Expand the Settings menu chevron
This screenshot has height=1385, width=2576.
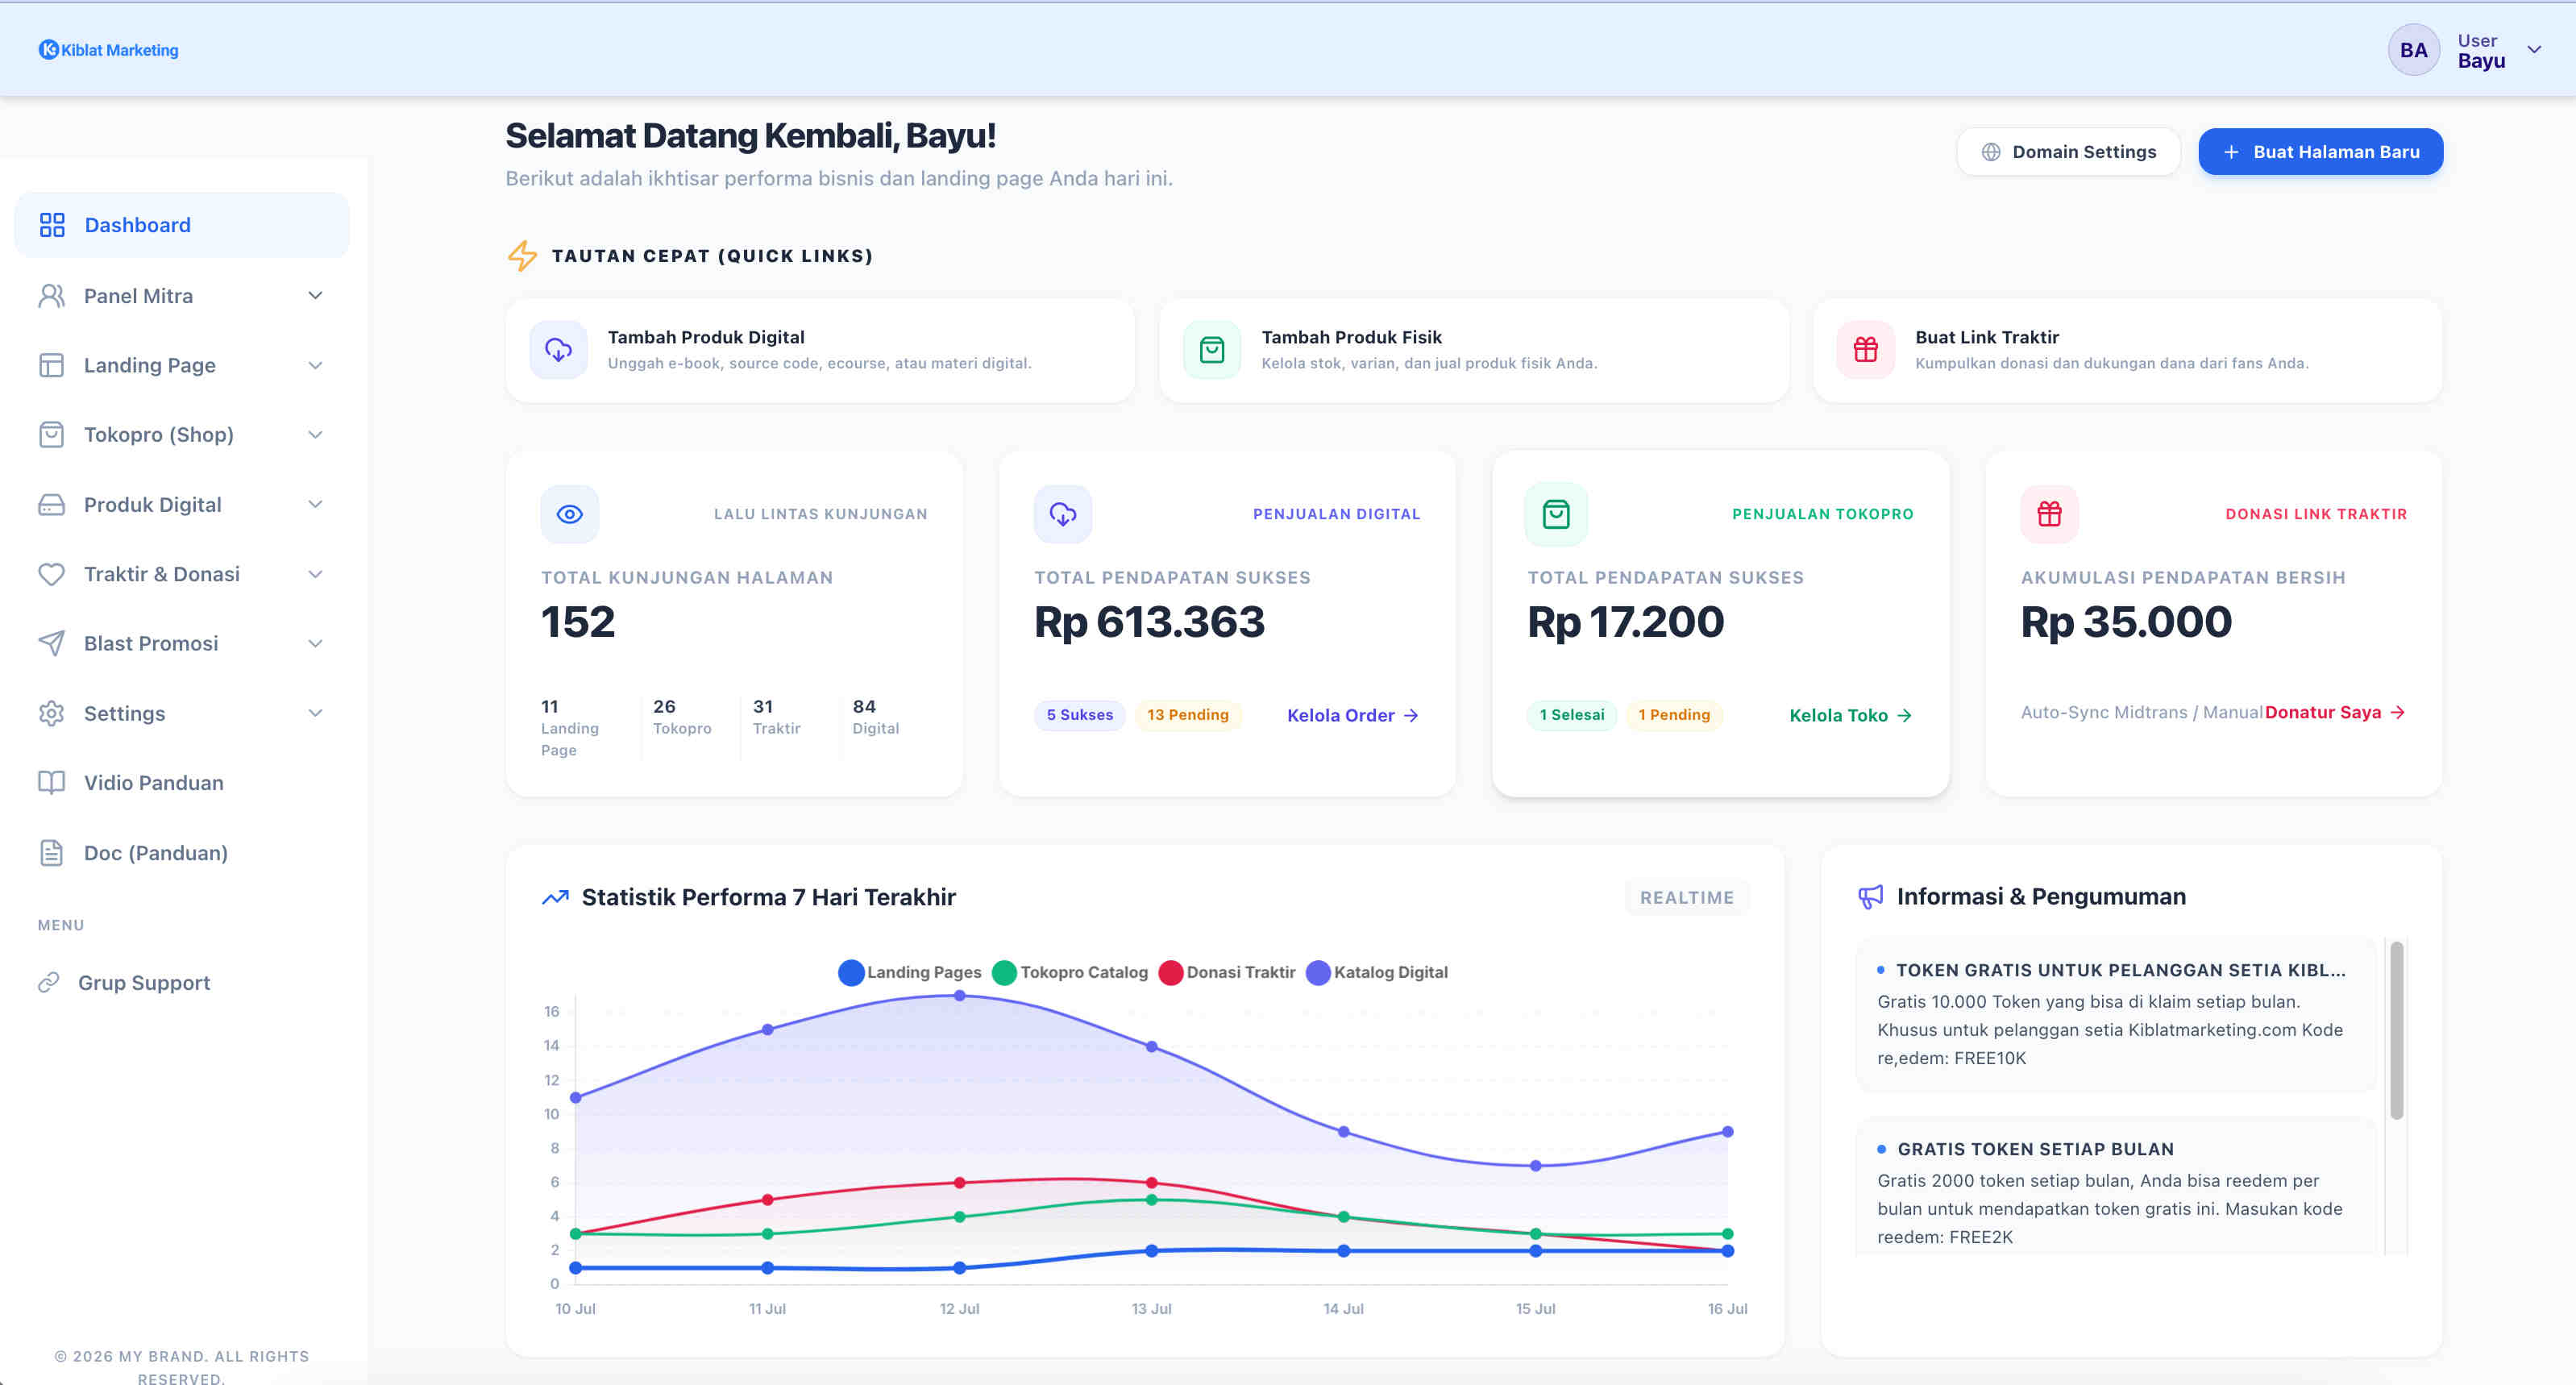pyautogui.click(x=315, y=713)
